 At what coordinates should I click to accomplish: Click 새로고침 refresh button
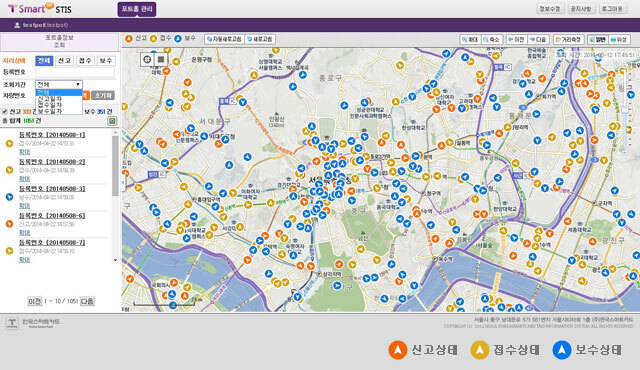pos(260,39)
